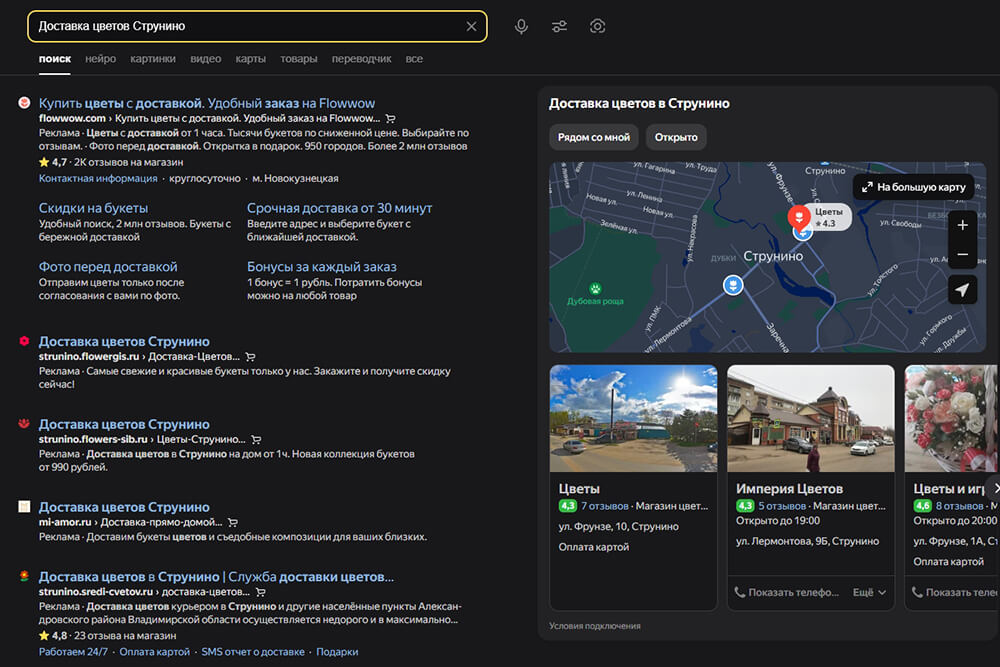1000x667 pixels.
Task: Open the 'Бонусы за каждый заказ' sitelink
Action: (x=321, y=267)
